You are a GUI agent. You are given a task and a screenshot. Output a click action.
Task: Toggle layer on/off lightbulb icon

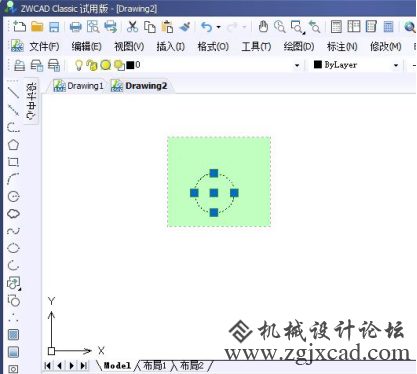click(79, 65)
